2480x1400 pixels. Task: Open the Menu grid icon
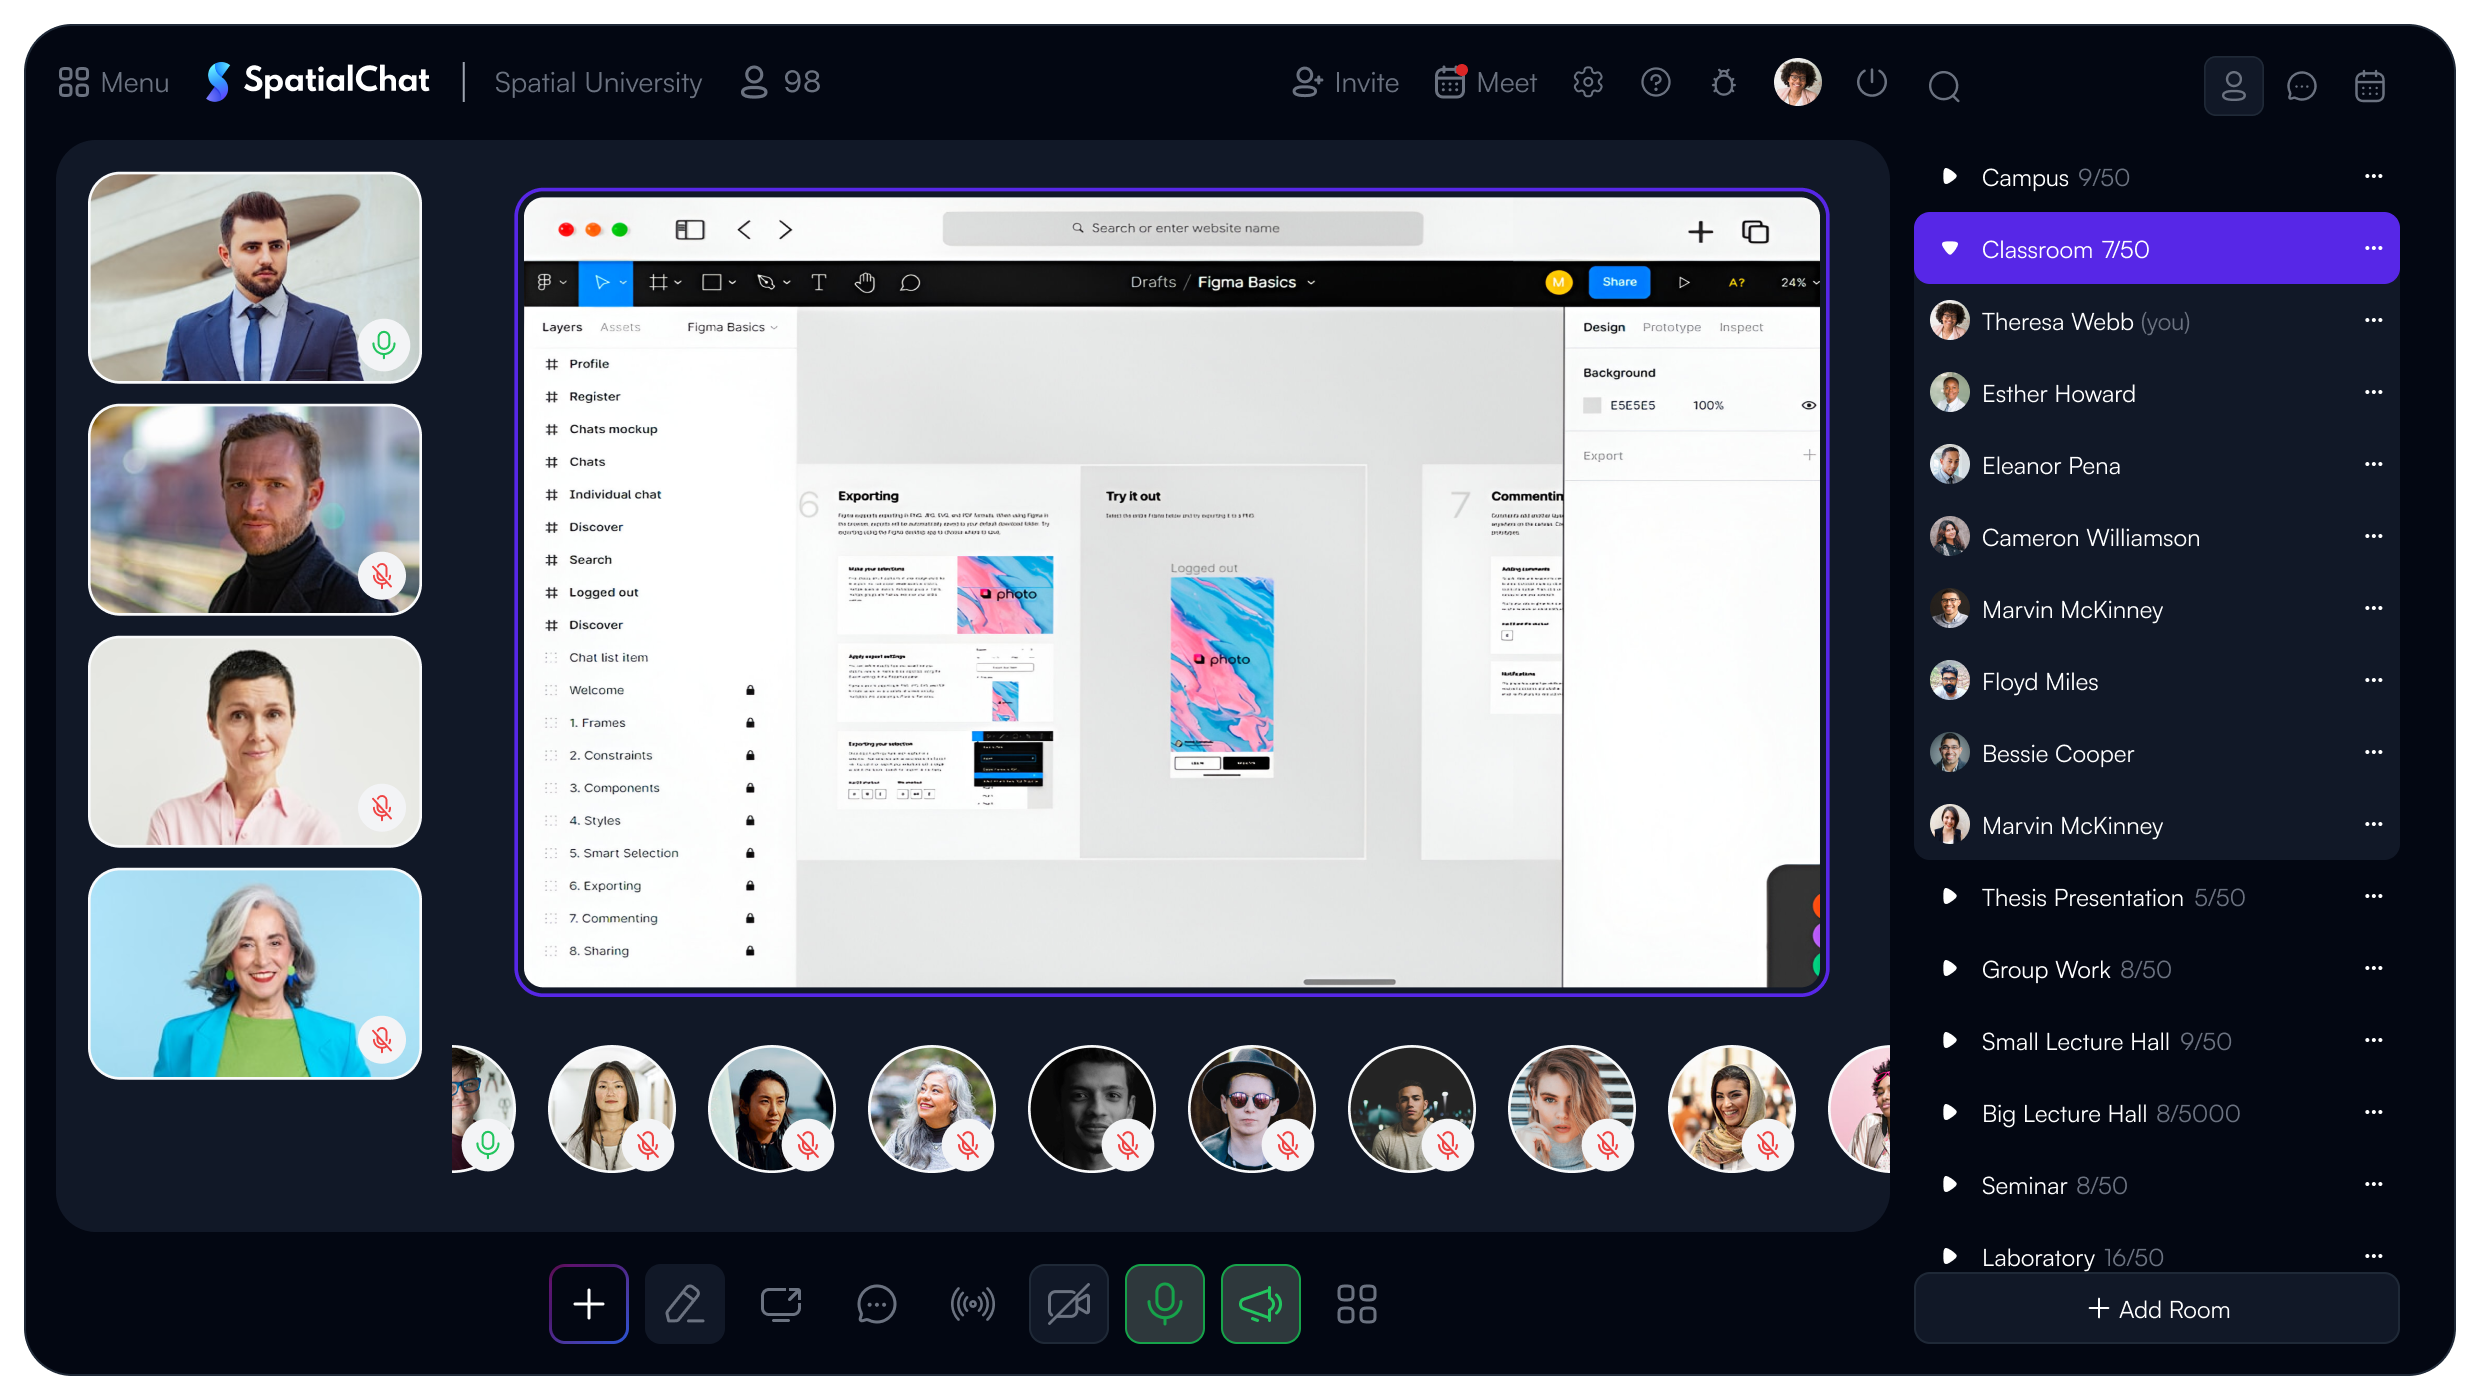(74, 82)
